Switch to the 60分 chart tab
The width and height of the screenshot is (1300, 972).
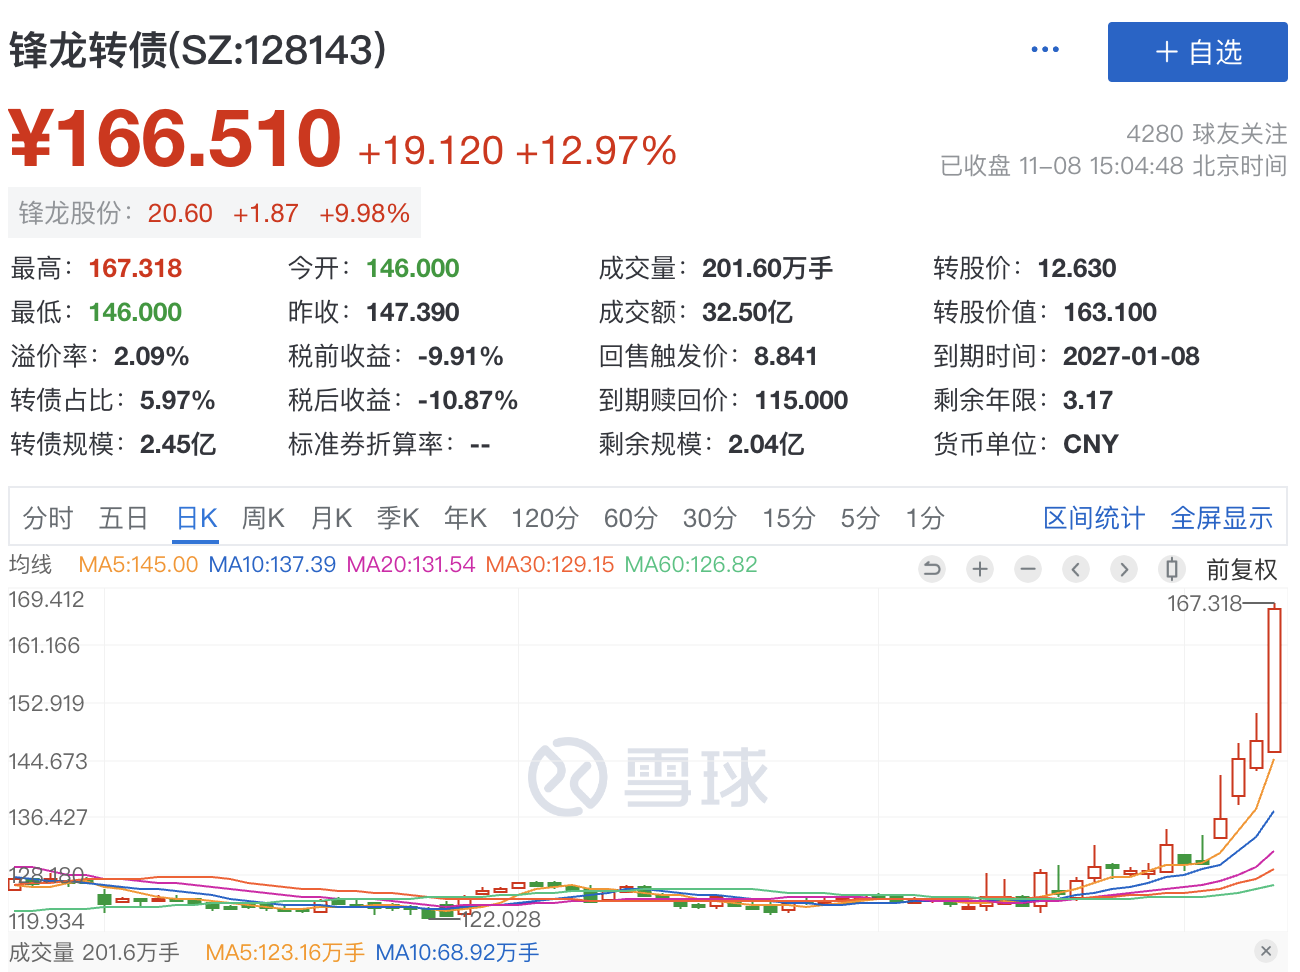[x=630, y=518]
